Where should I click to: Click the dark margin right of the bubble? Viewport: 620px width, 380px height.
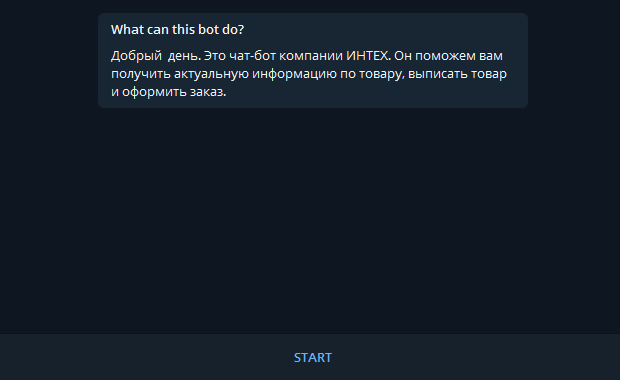pos(574,60)
